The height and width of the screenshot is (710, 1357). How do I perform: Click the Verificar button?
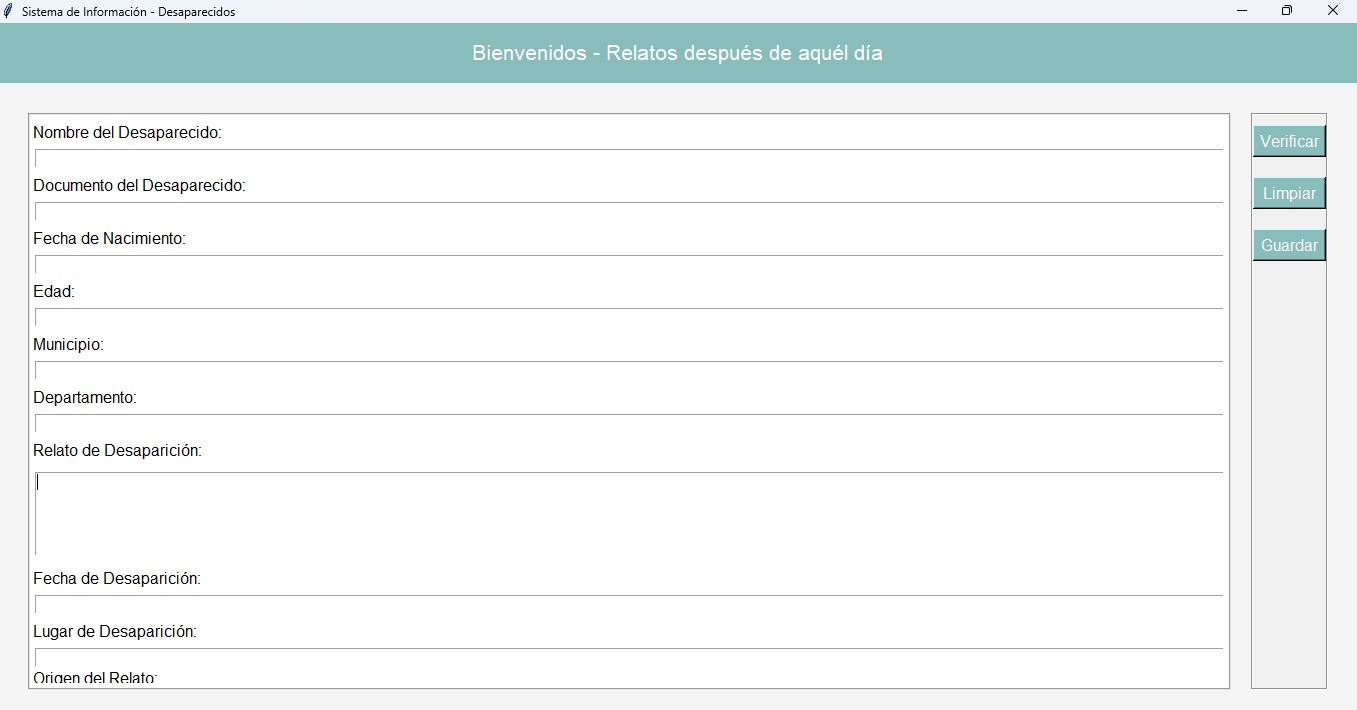point(1289,141)
